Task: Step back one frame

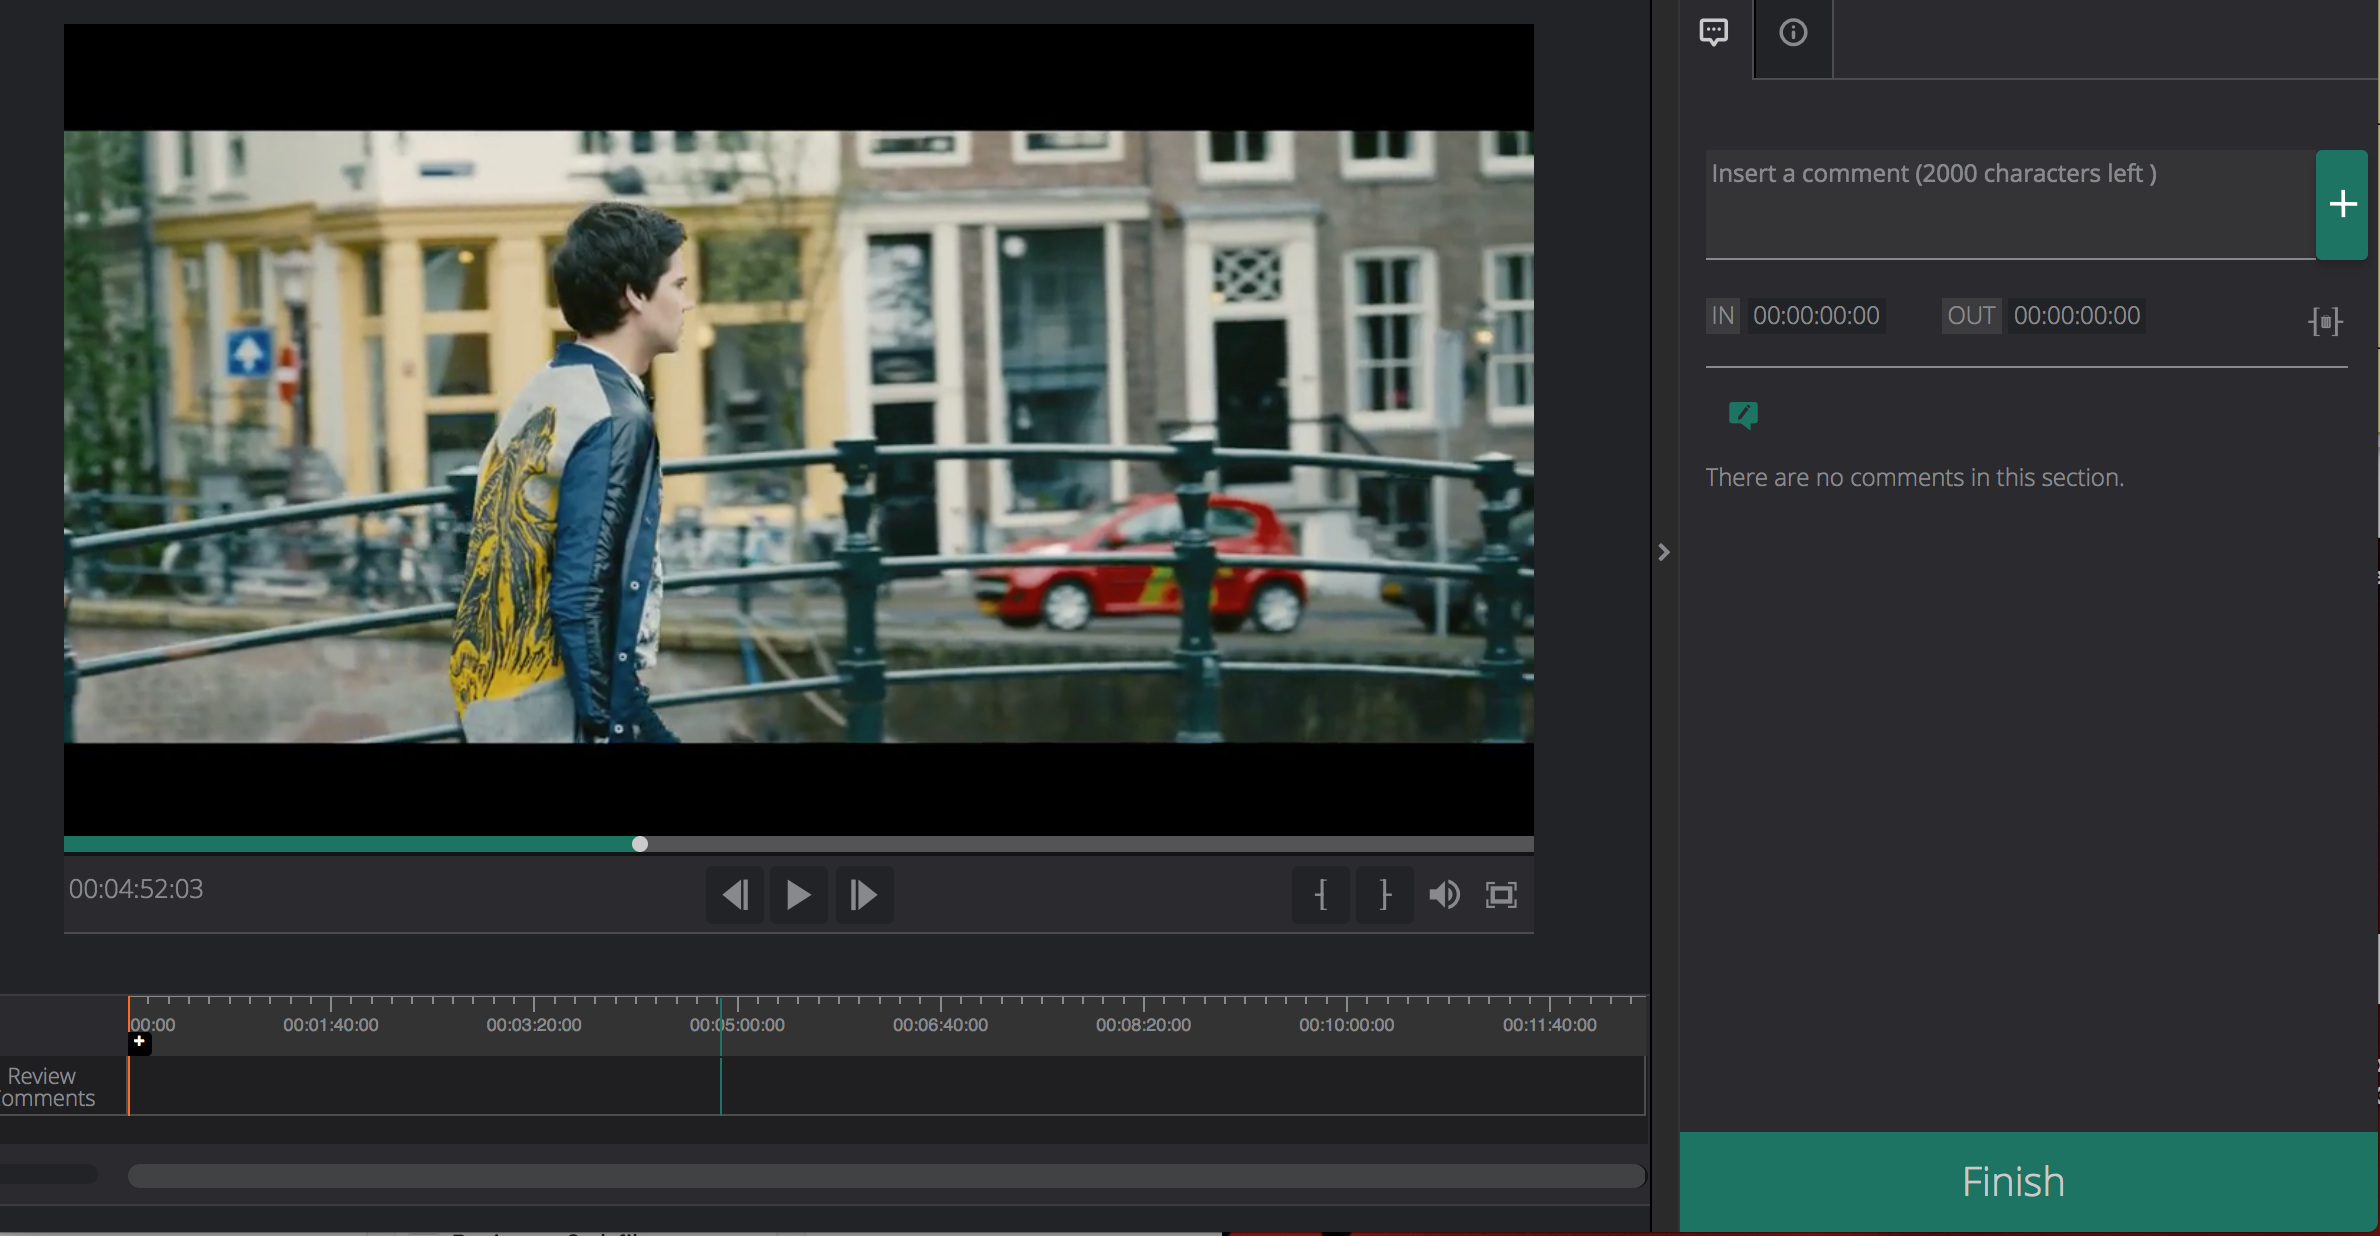Action: pos(735,895)
